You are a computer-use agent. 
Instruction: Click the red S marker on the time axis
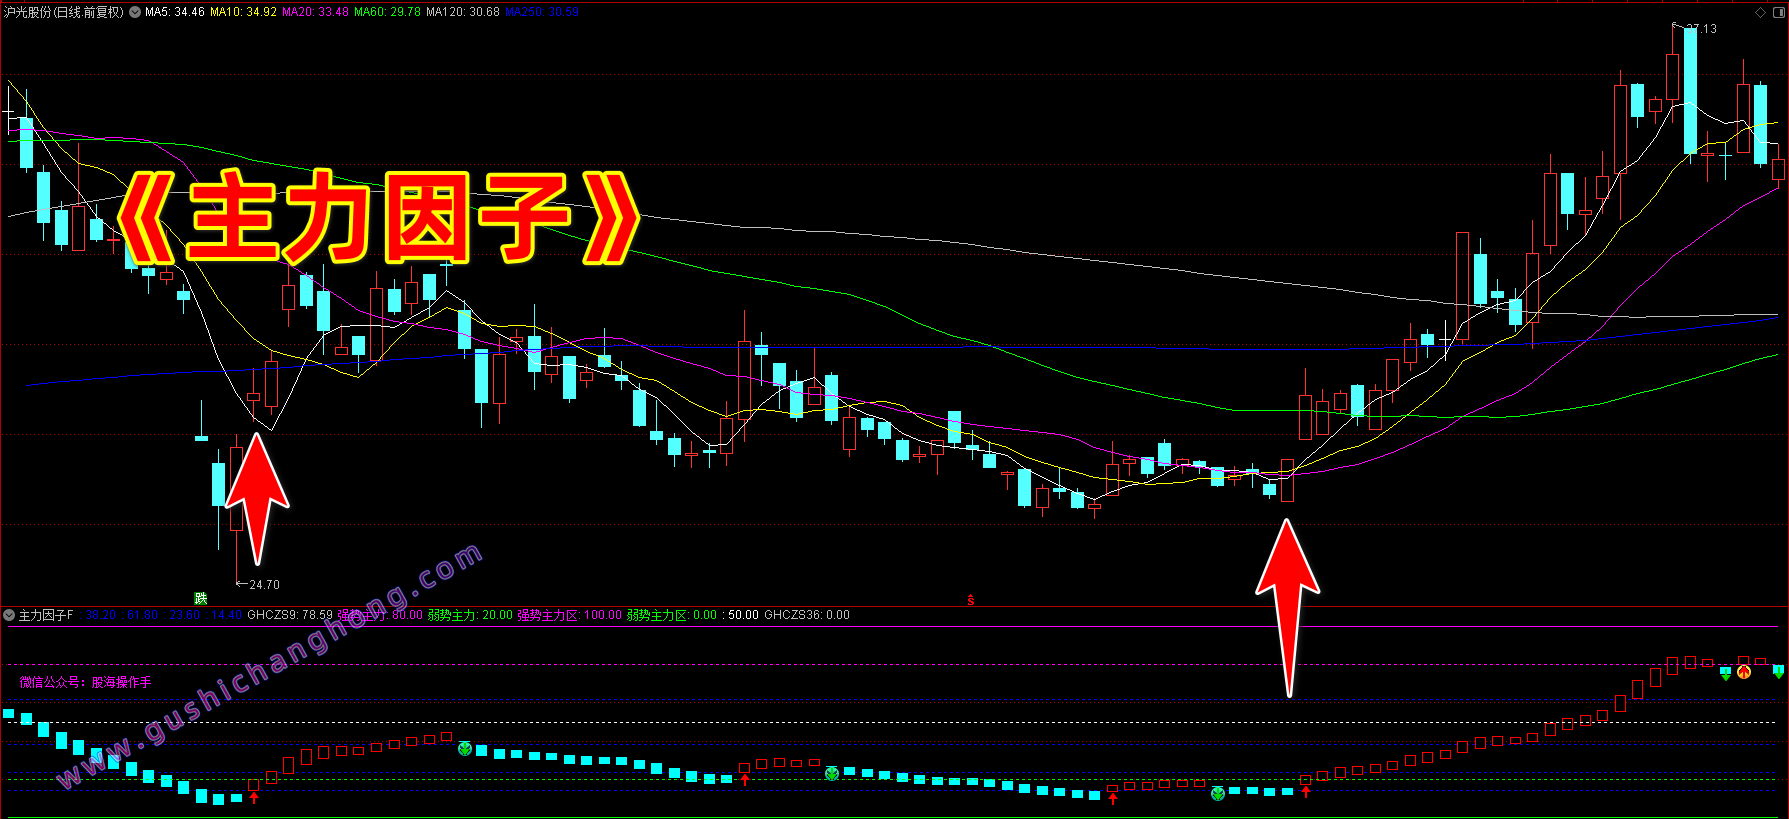(970, 600)
